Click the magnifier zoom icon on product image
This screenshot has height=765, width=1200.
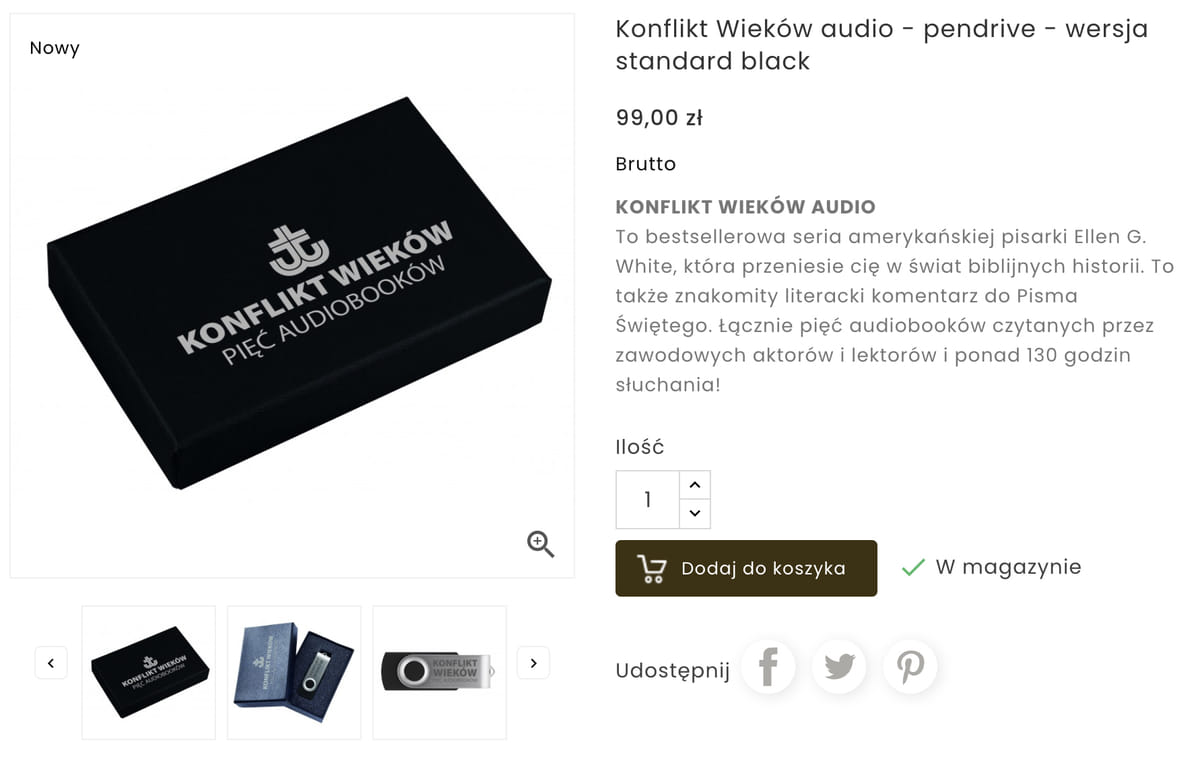pos(540,543)
